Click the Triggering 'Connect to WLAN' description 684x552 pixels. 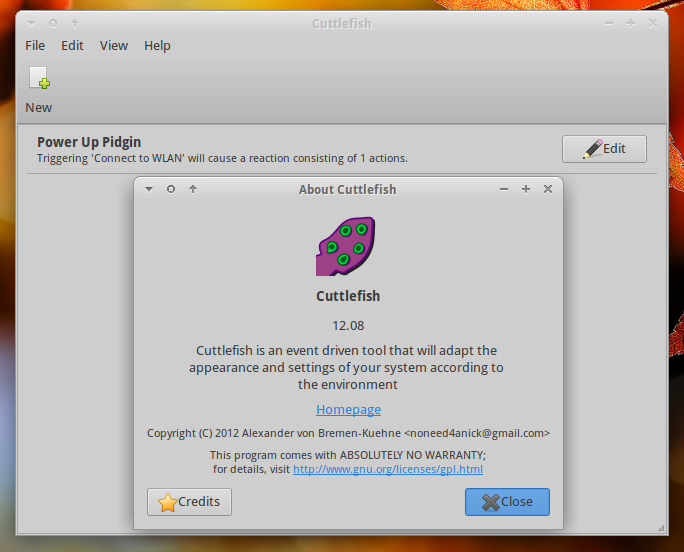pos(222,158)
